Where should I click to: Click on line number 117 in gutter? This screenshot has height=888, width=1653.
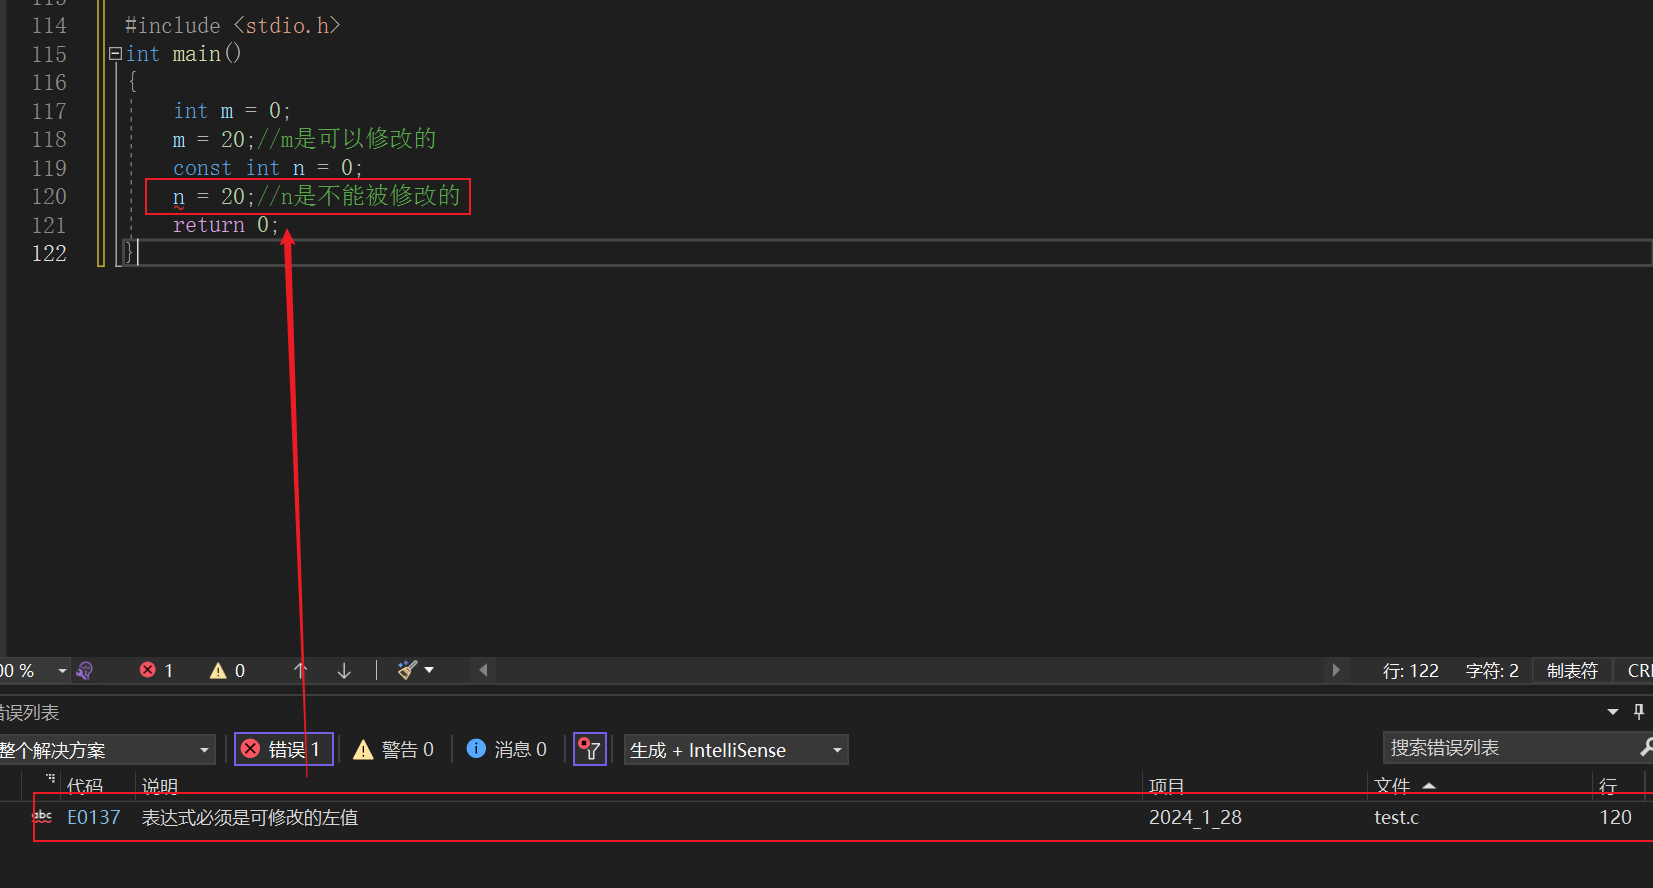pos(49,111)
